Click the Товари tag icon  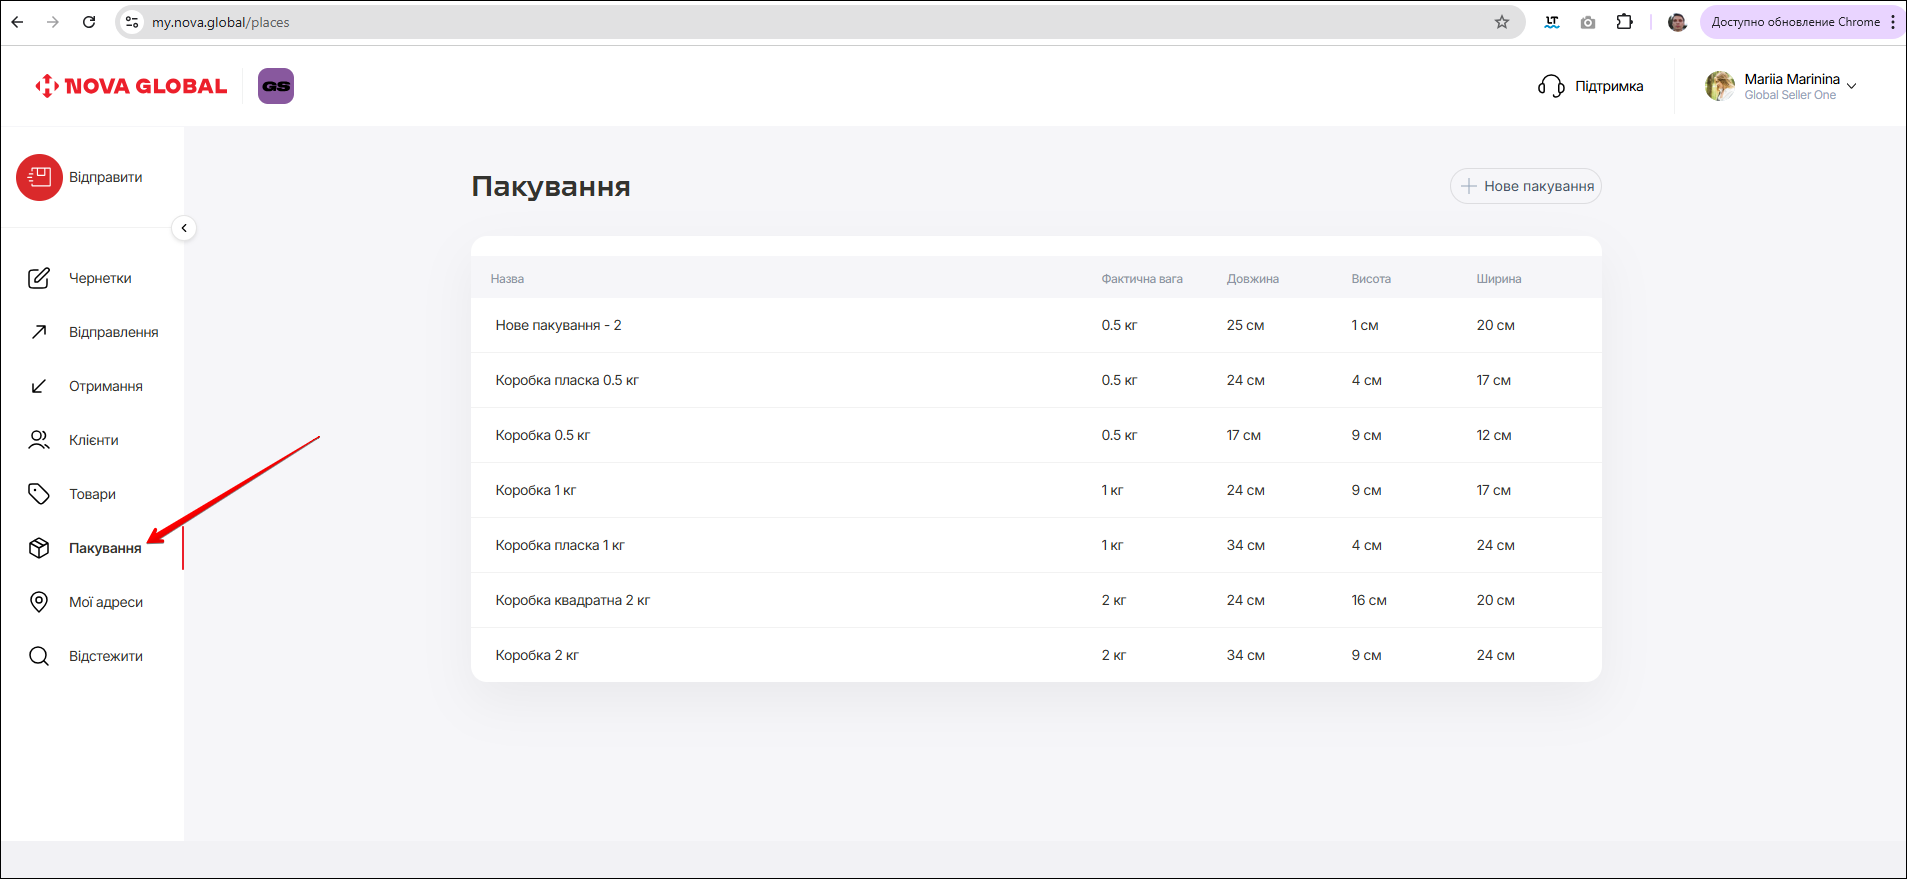click(x=39, y=494)
